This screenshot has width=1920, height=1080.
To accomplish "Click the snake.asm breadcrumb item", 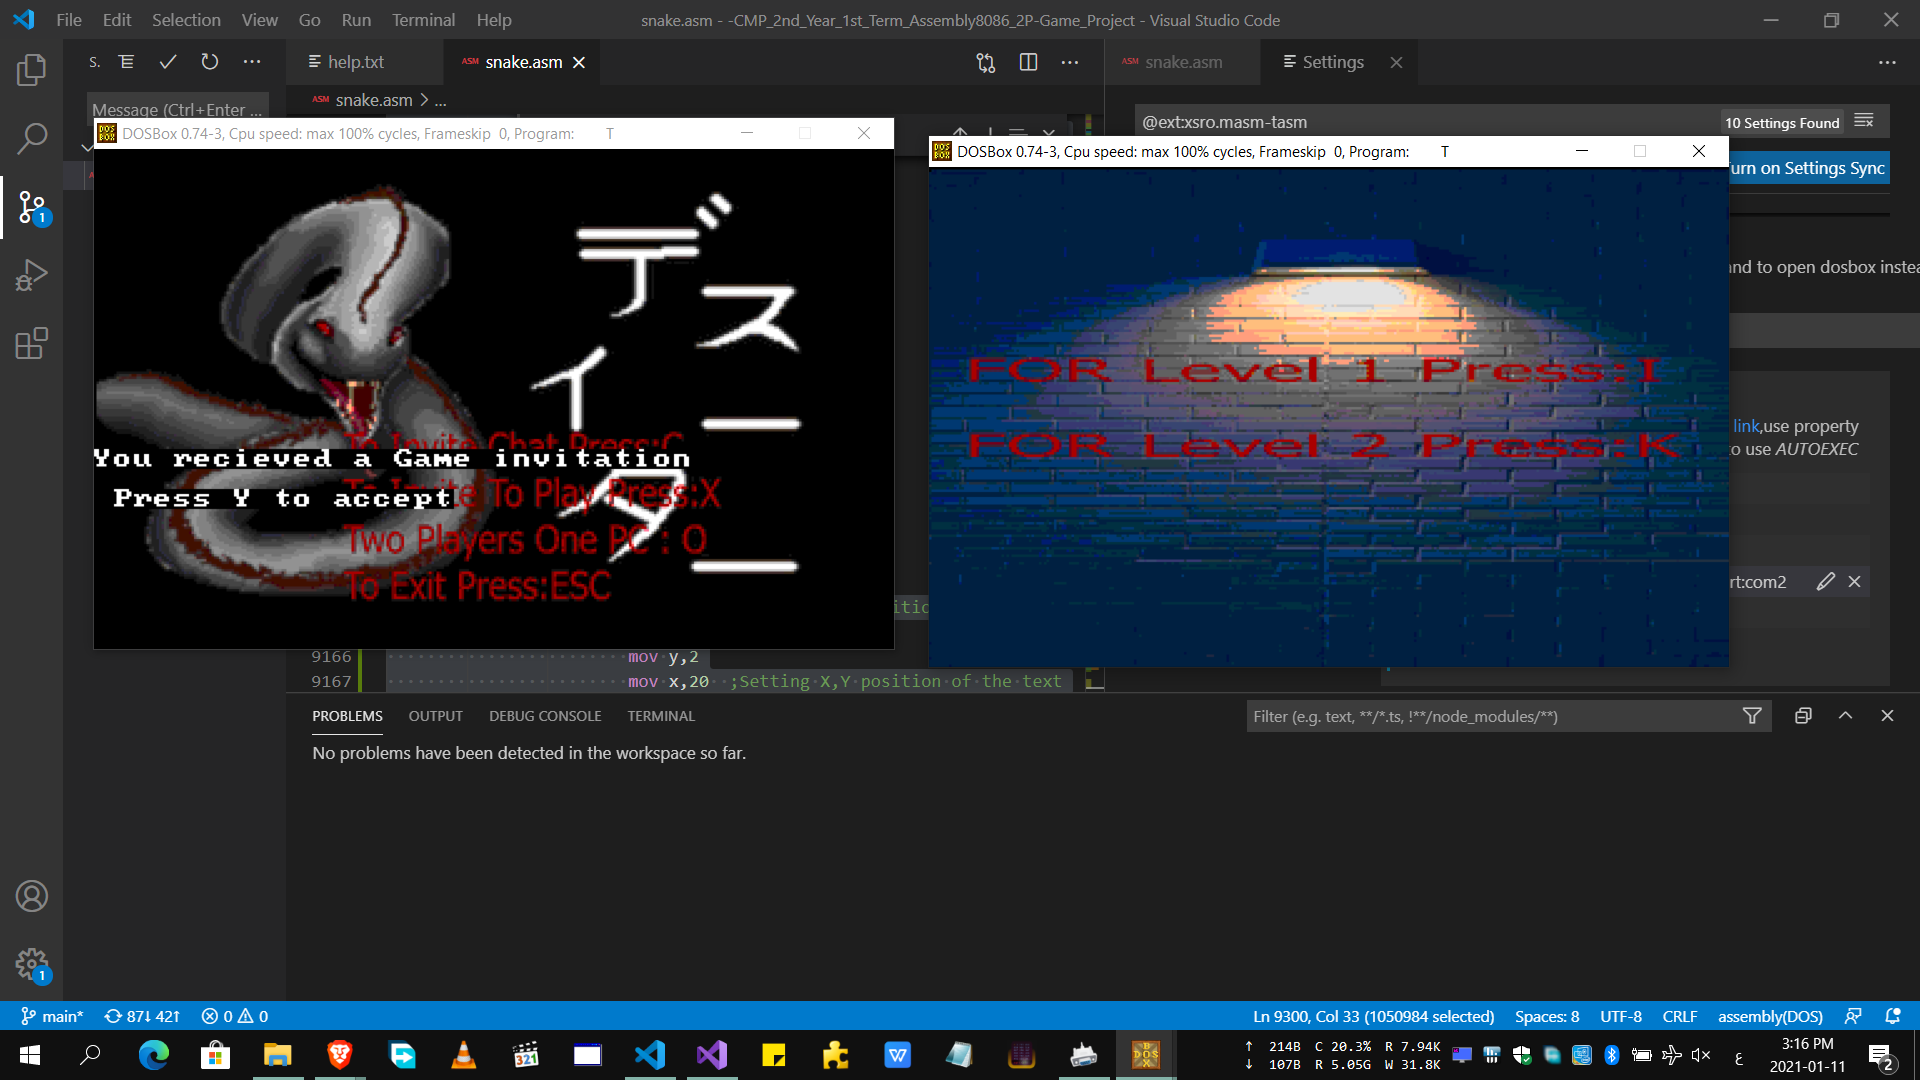I will coord(373,100).
